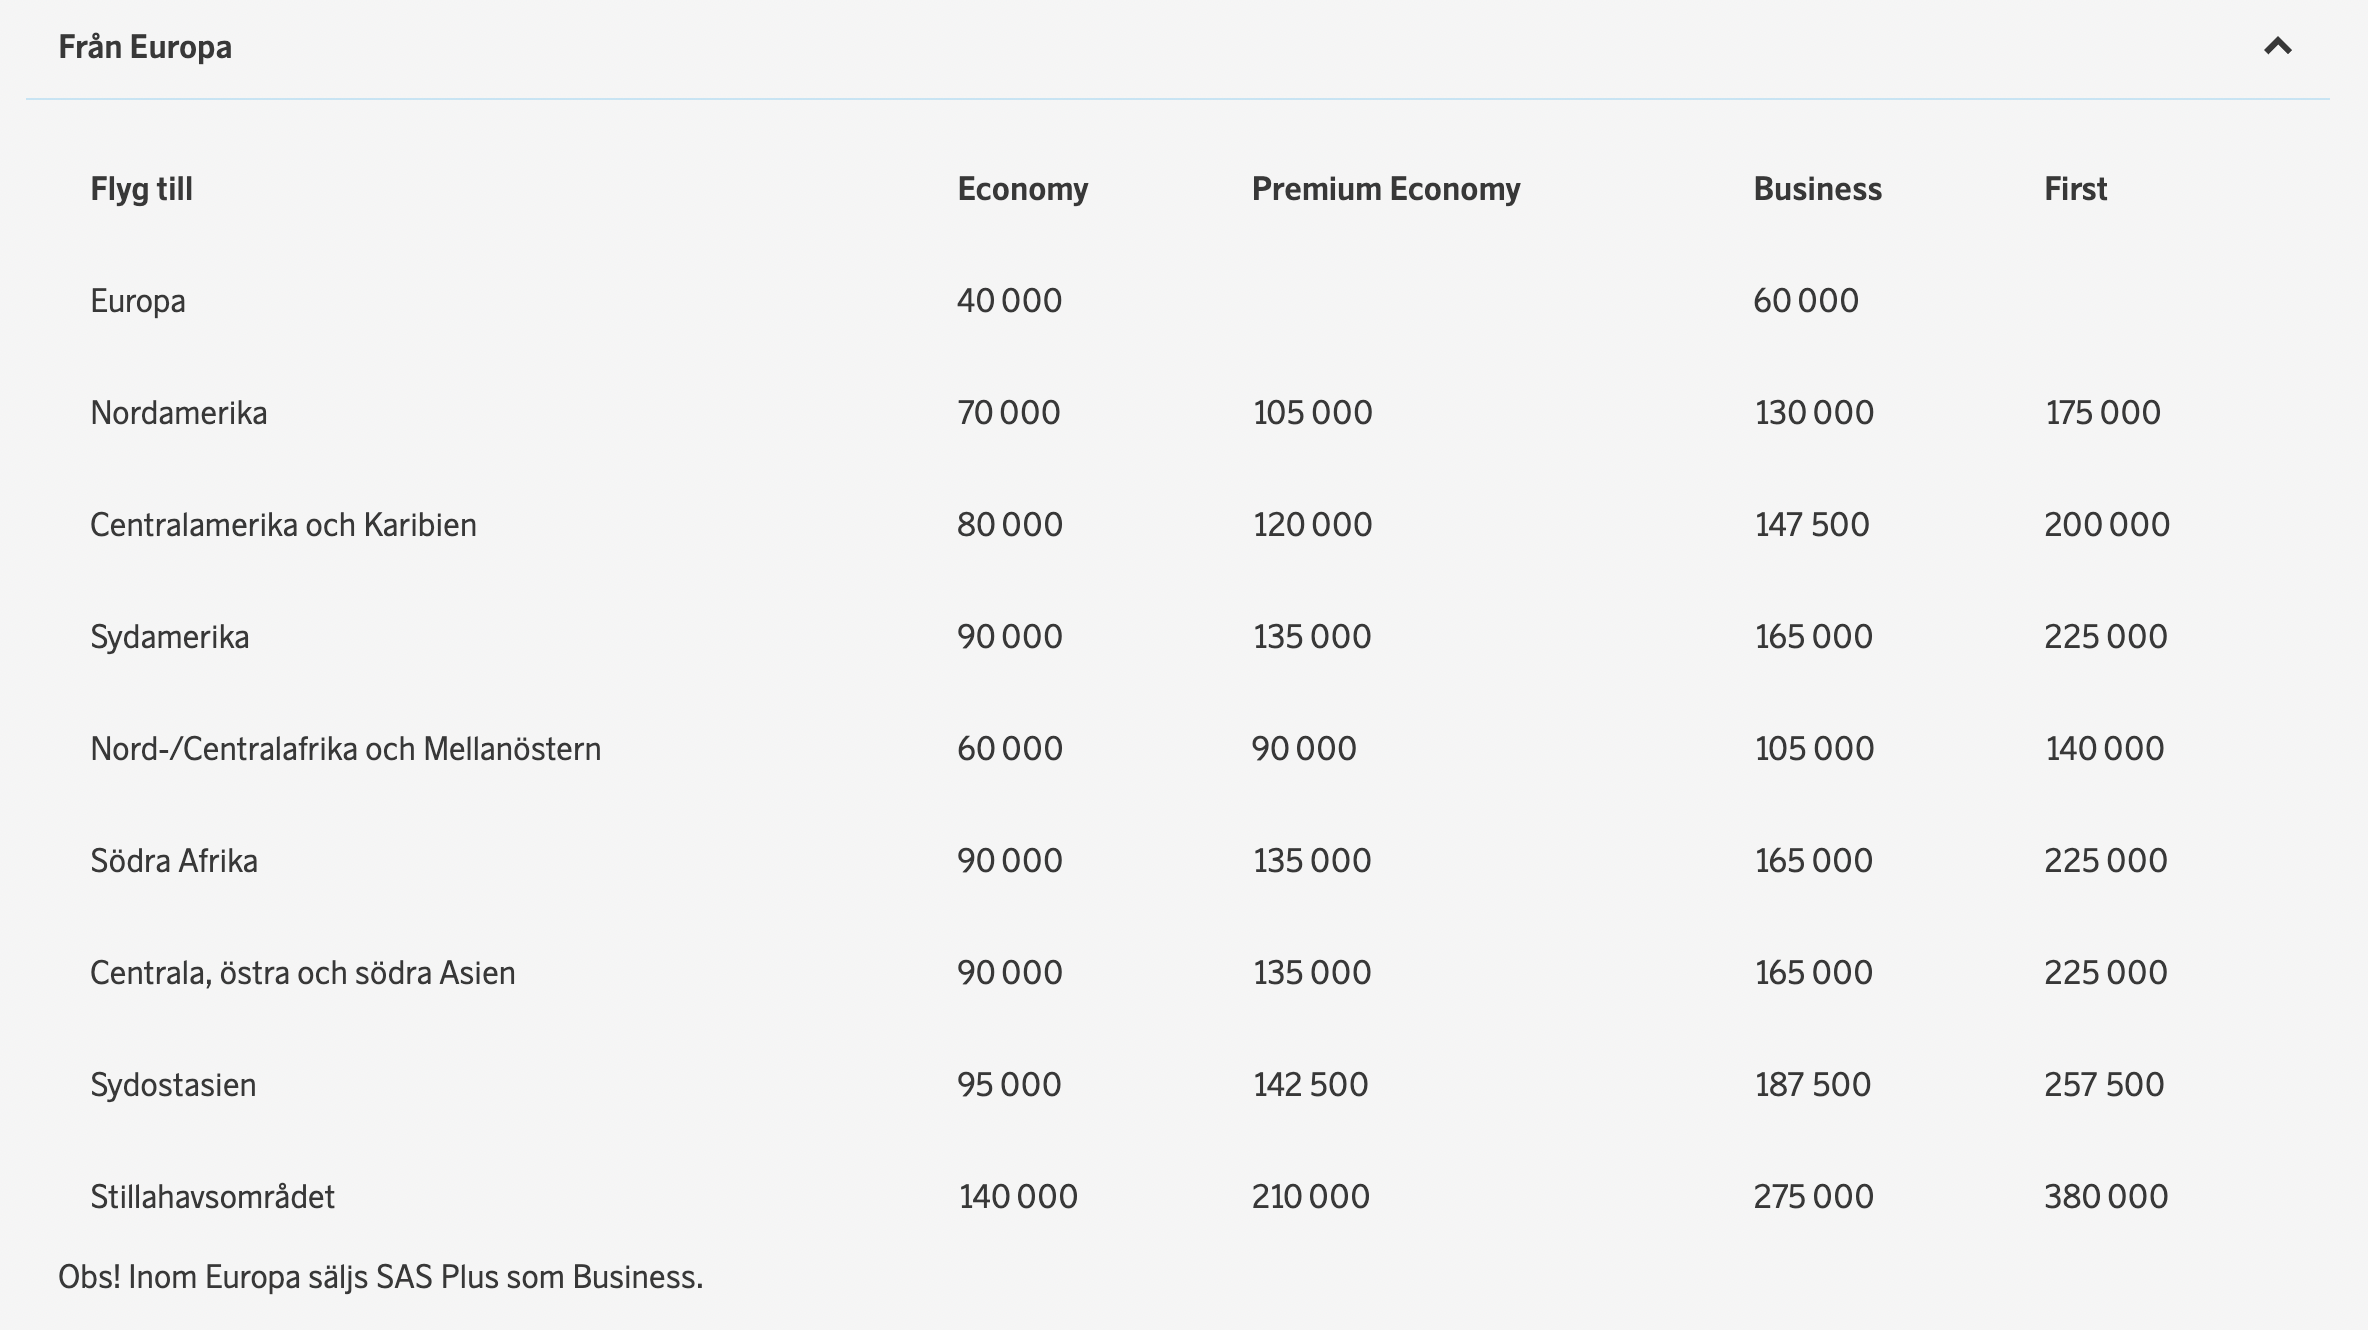Click Europa Economy value 40 000
The width and height of the screenshot is (2368, 1330).
1009,301
